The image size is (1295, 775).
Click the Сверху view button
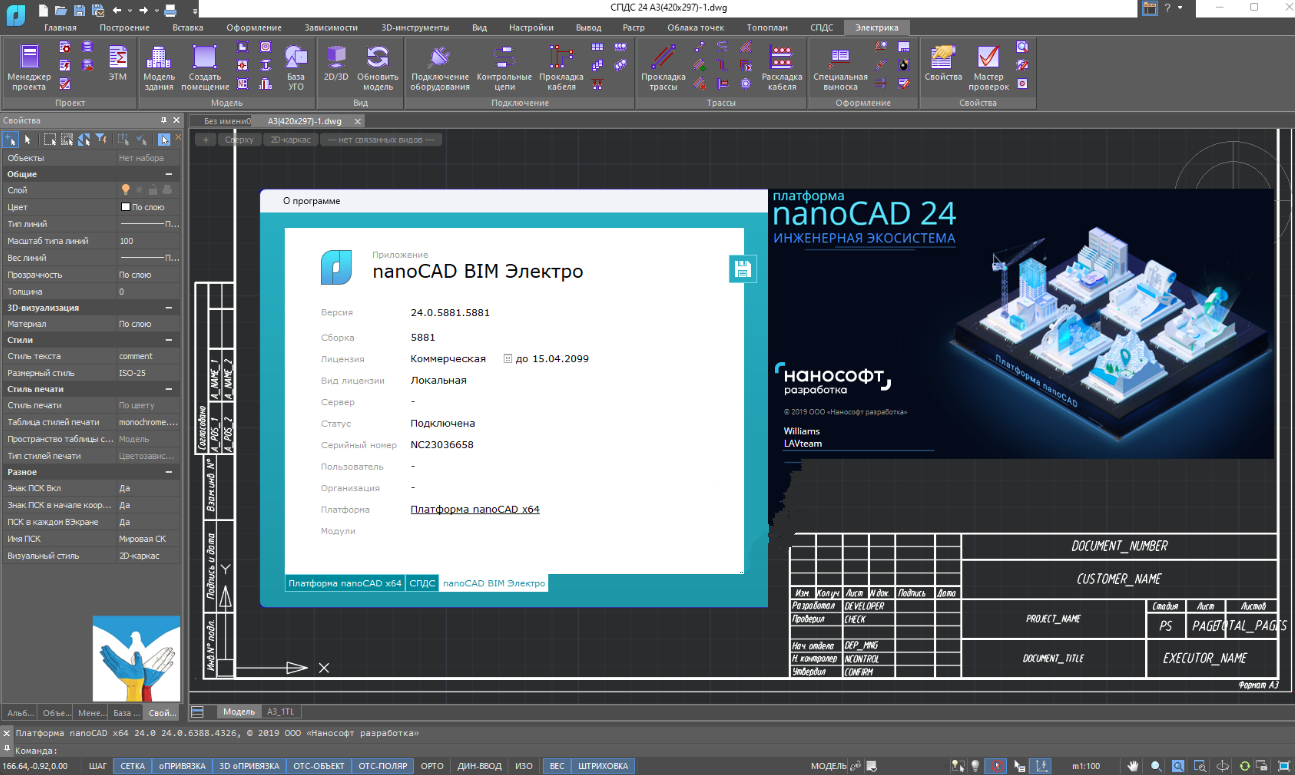(x=240, y=140)
